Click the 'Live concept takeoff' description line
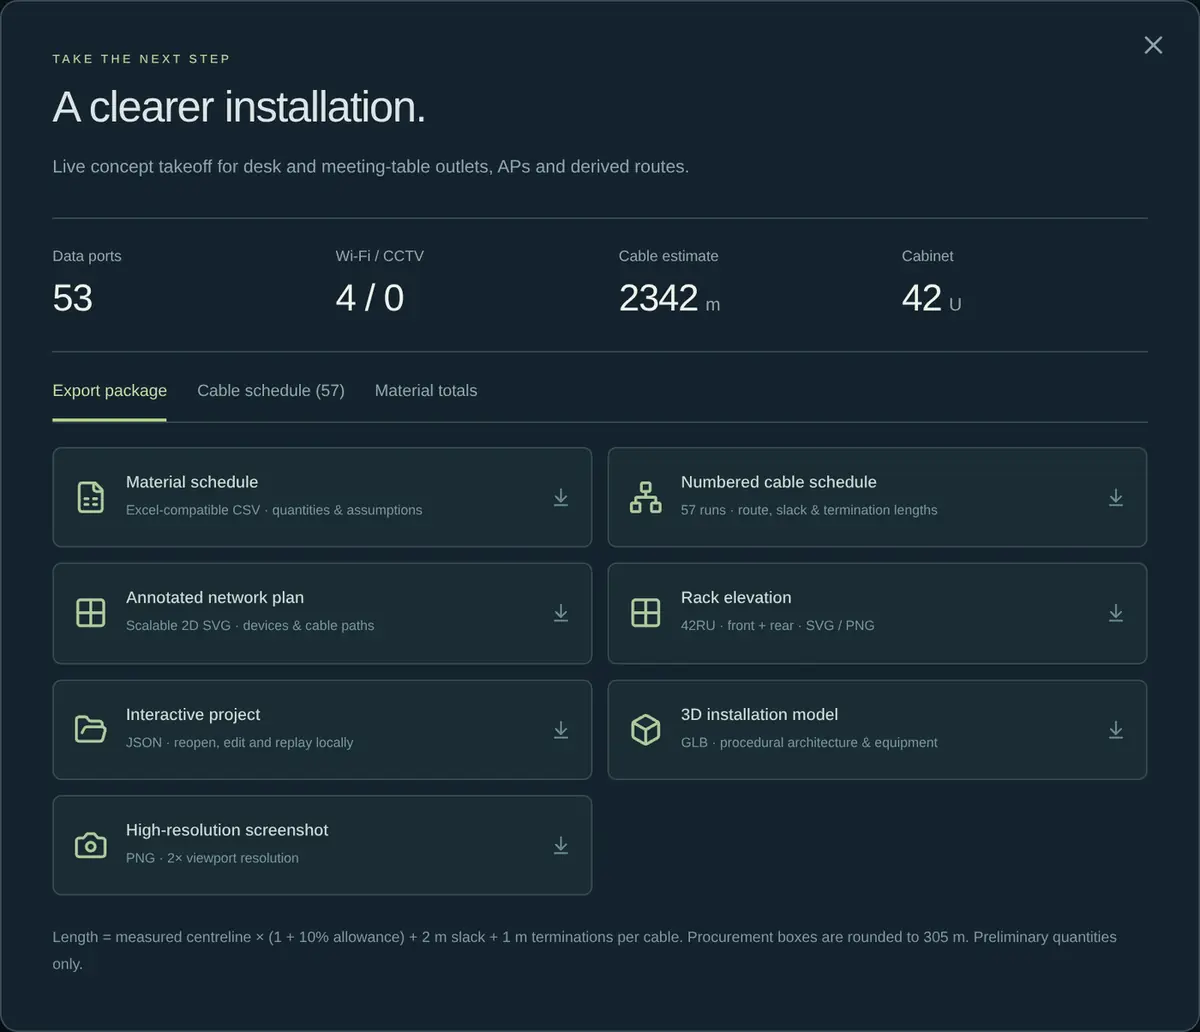 click(x=371, y=167)
